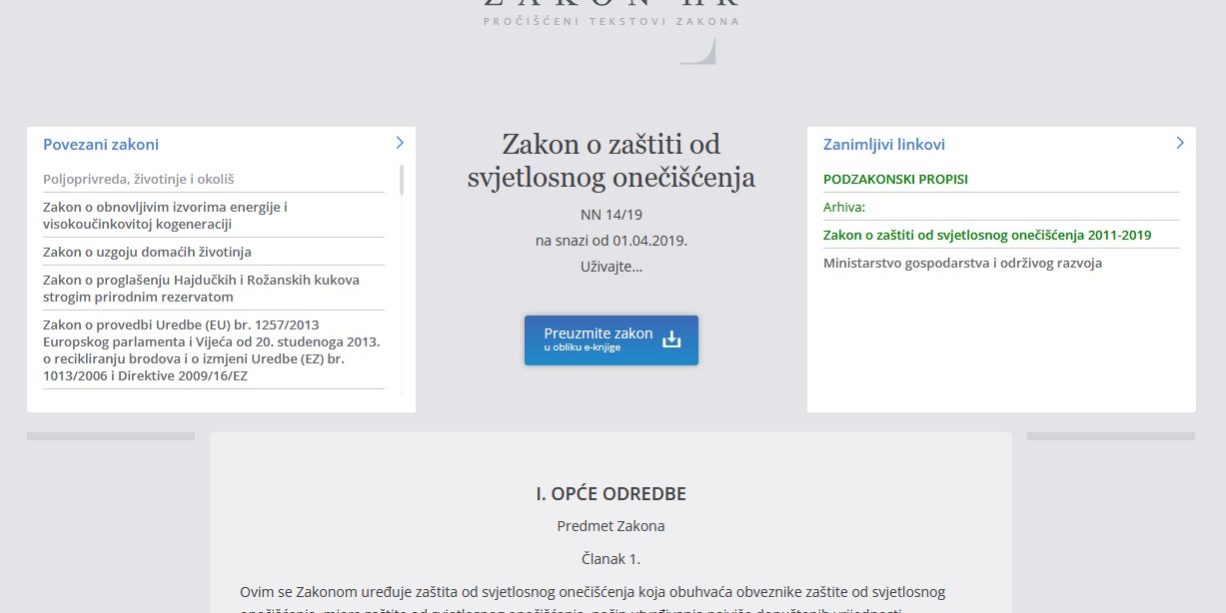Click the NN 14/19 reference text
Image resolution: width=1226 pixels, height=613 pixels.
611,212
